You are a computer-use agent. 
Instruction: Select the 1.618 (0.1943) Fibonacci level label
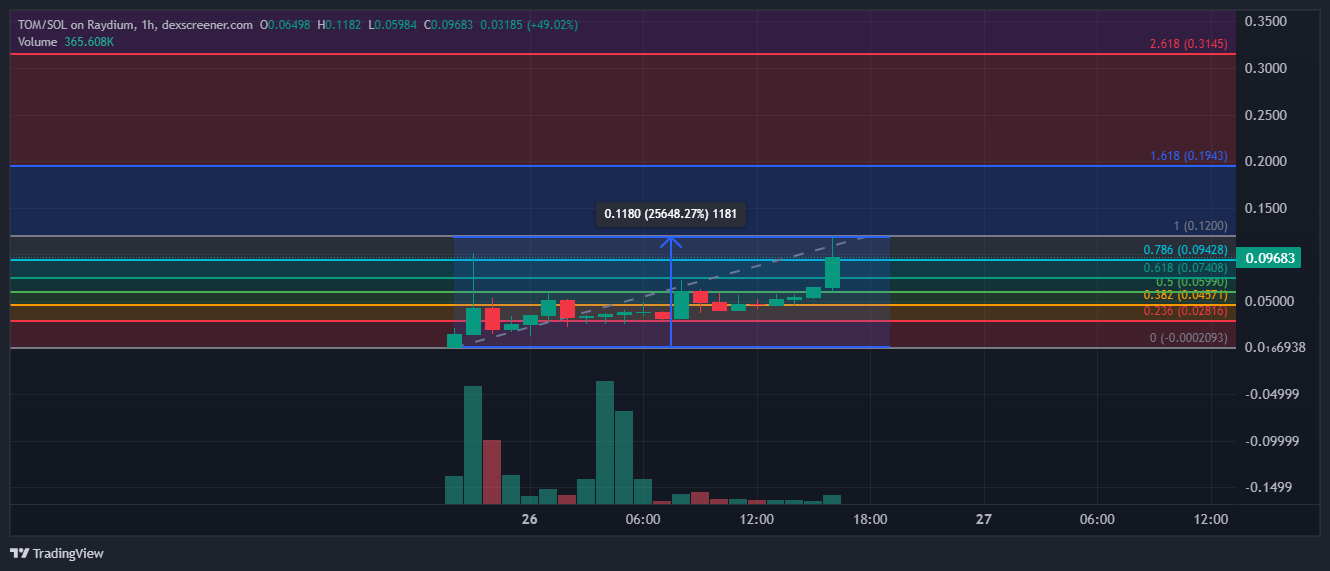click(x=1188, y=156)
